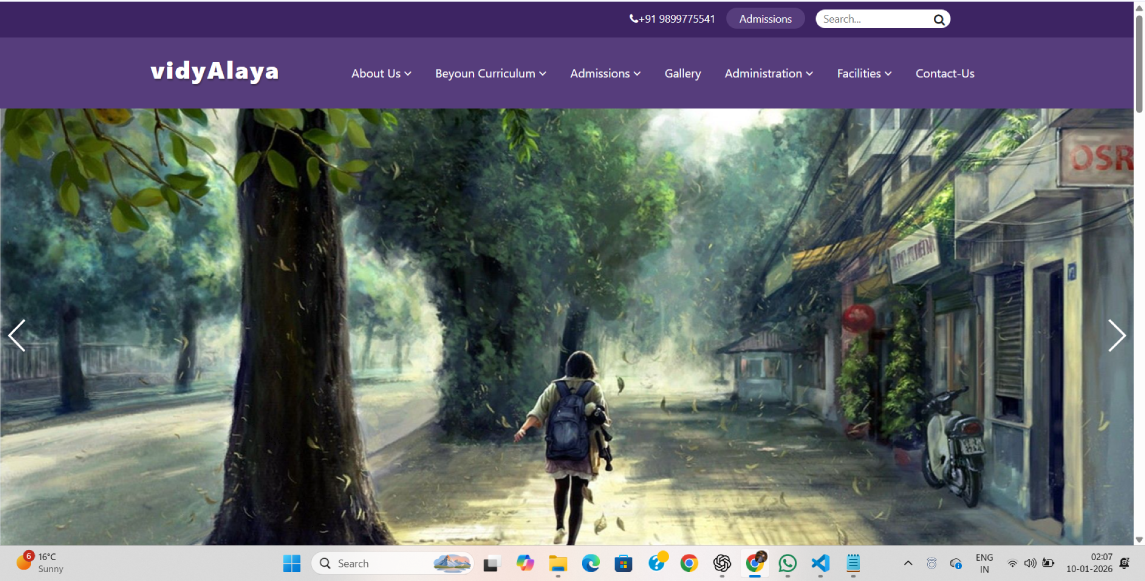Click the Admissions pill button in top bar
The height and width of the screenshot is (581, 1145).
[x=765, y=19]
